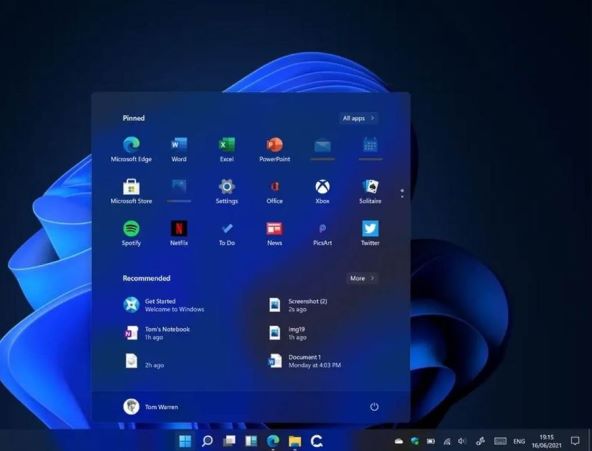The height and width of the screenshot is (451, 592).
Task: Click the Power button
Action: [x=374, y=407]
